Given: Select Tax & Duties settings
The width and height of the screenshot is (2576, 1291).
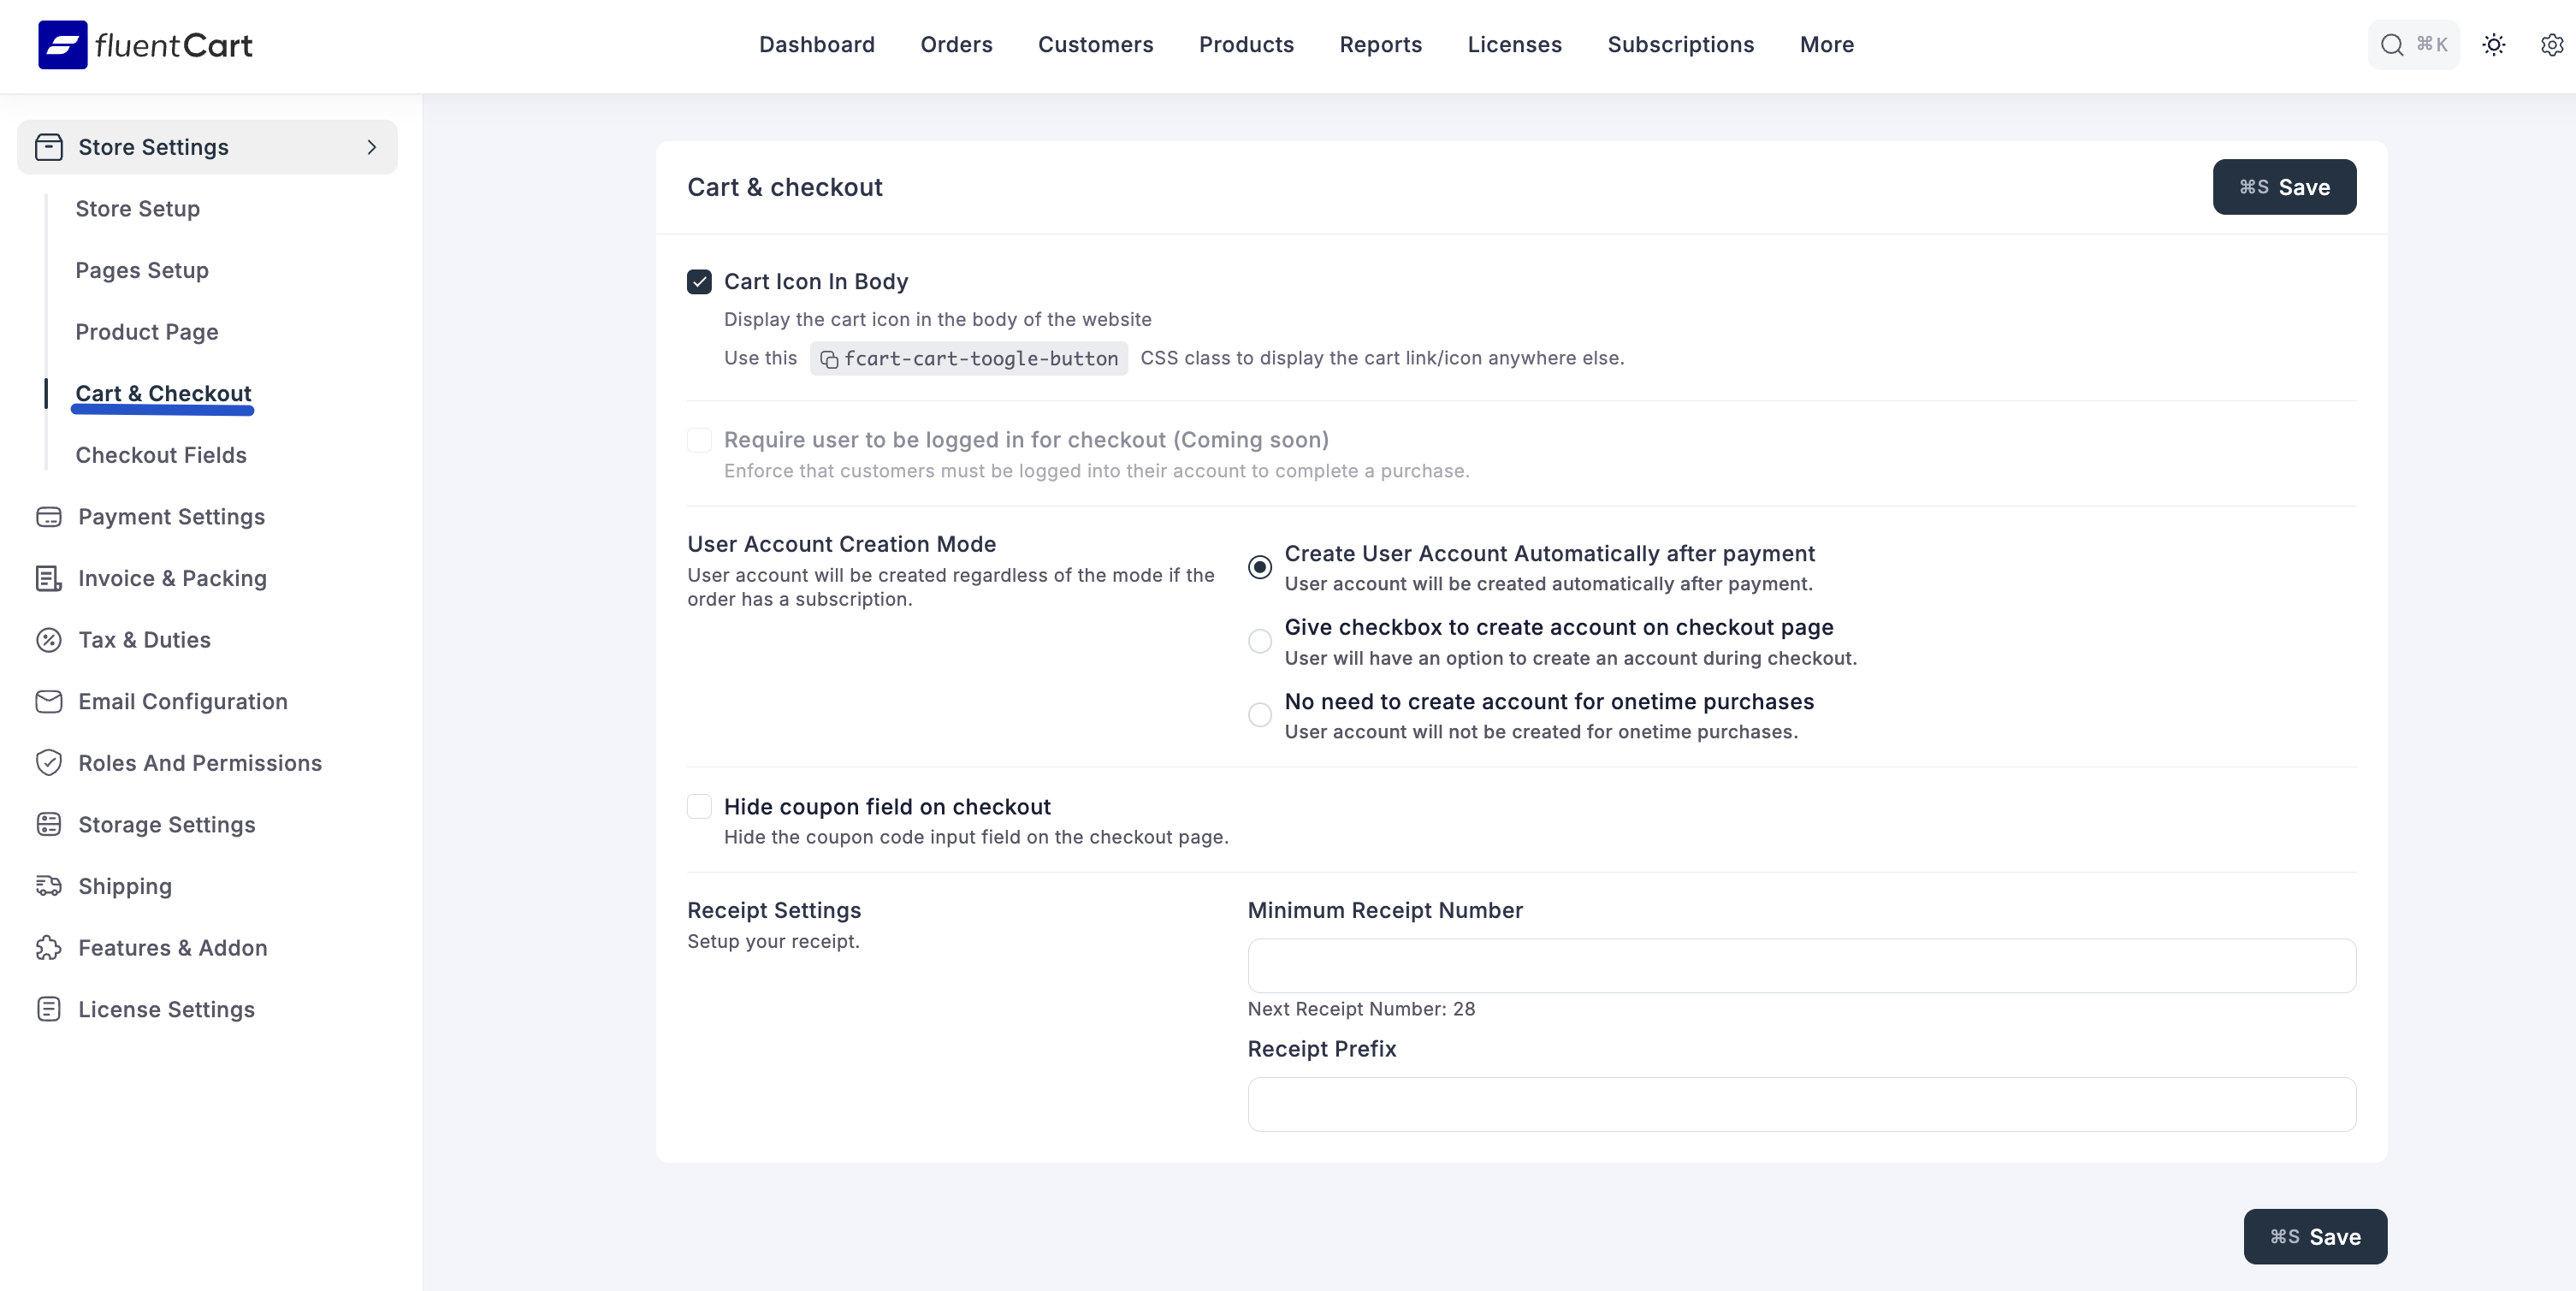Looking at the screenshot, I should [x=144, y=640].
